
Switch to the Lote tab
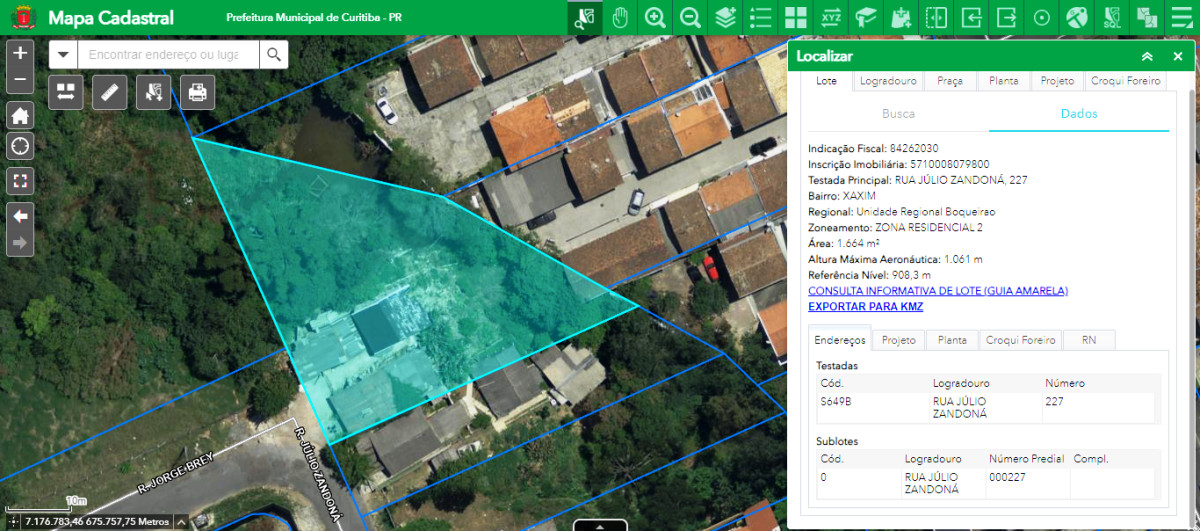(827, 81)
